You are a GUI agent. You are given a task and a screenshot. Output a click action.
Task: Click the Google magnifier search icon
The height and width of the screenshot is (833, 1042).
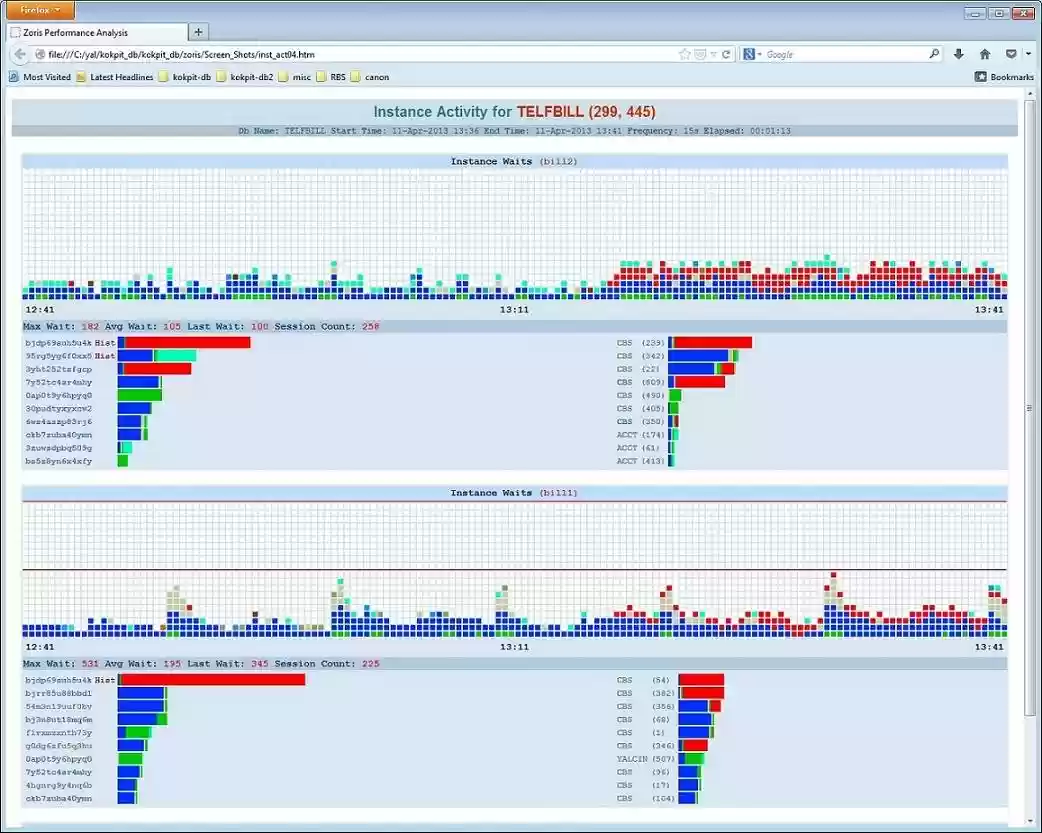[x=933, y=54]
